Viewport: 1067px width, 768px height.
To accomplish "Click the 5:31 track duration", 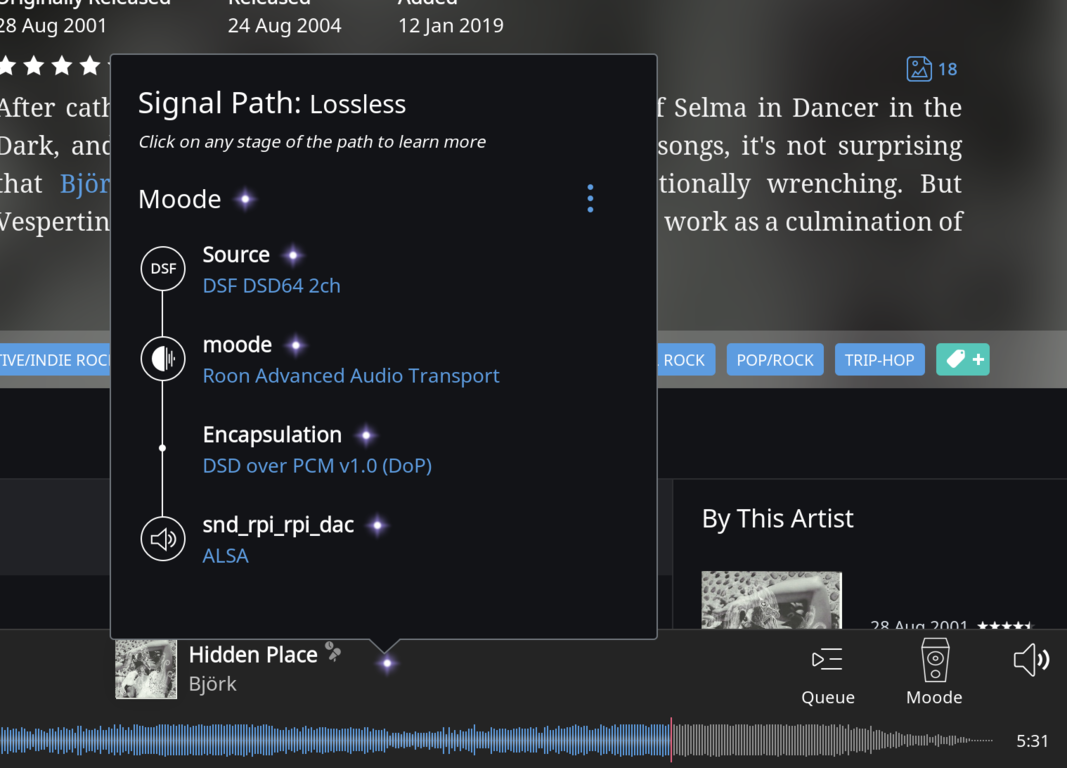I will tap(1032, 741).
